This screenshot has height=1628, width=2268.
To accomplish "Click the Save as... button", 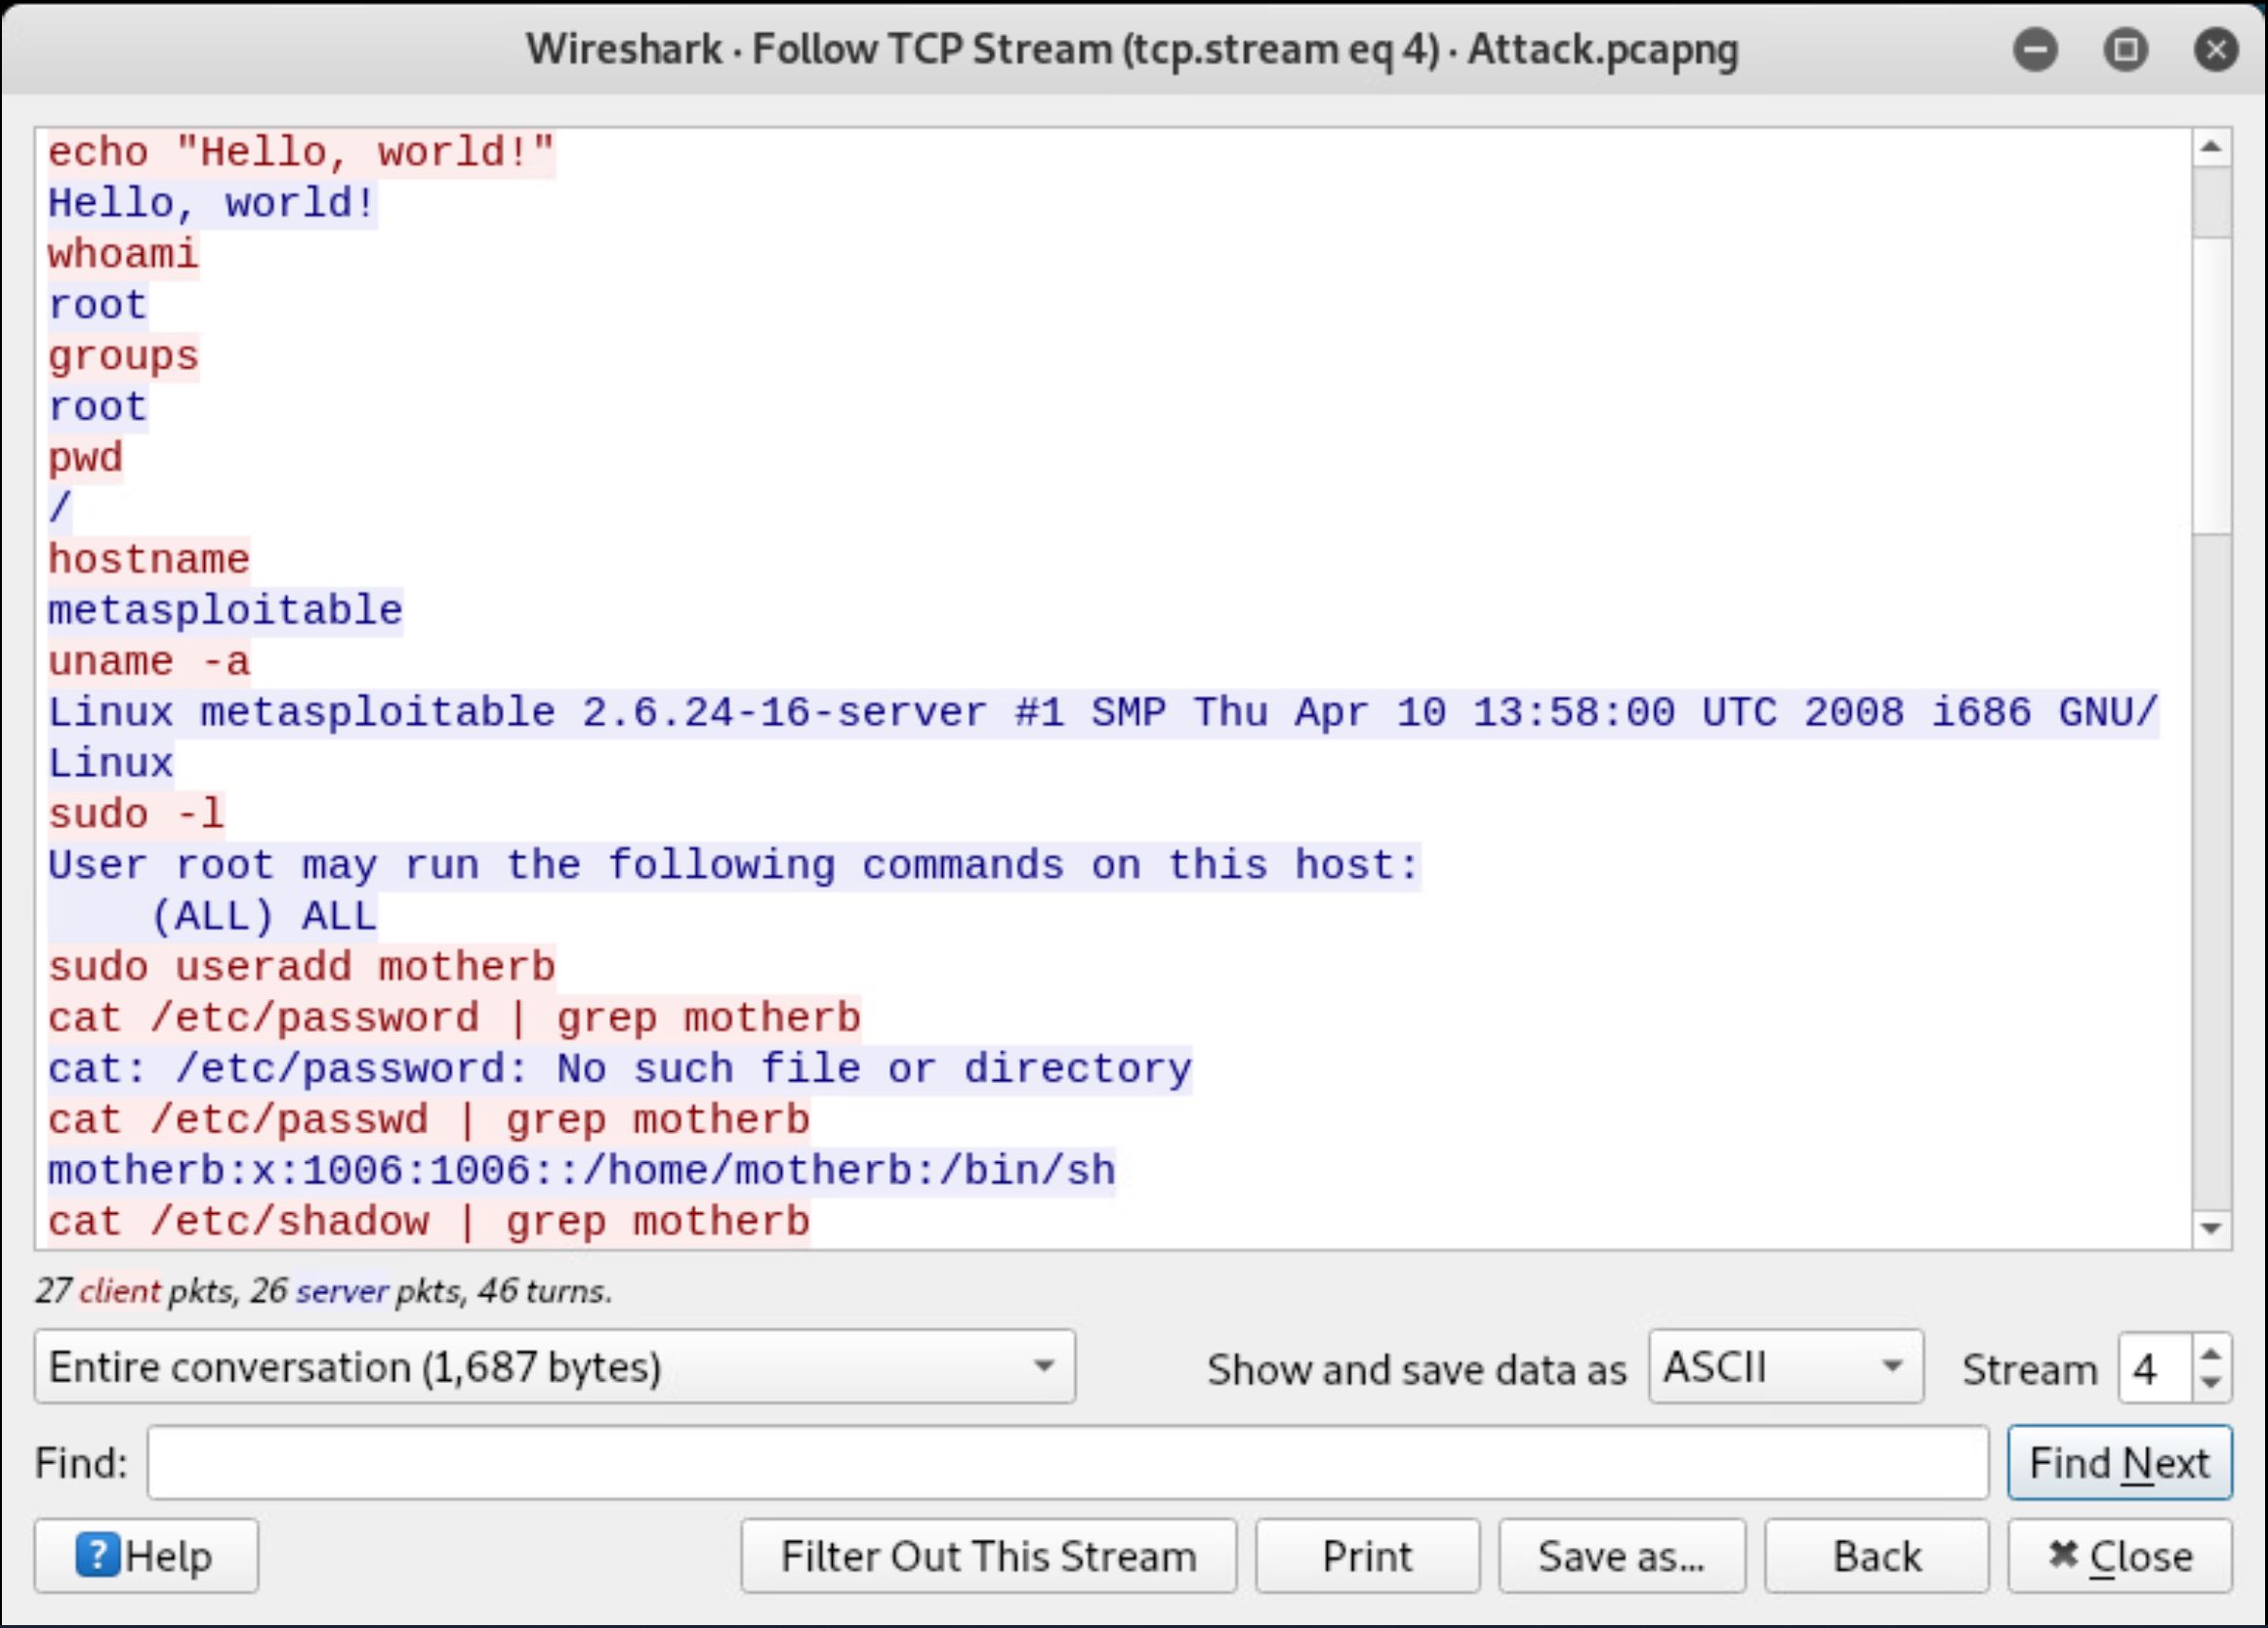I will click(x=1621, y=1556).
